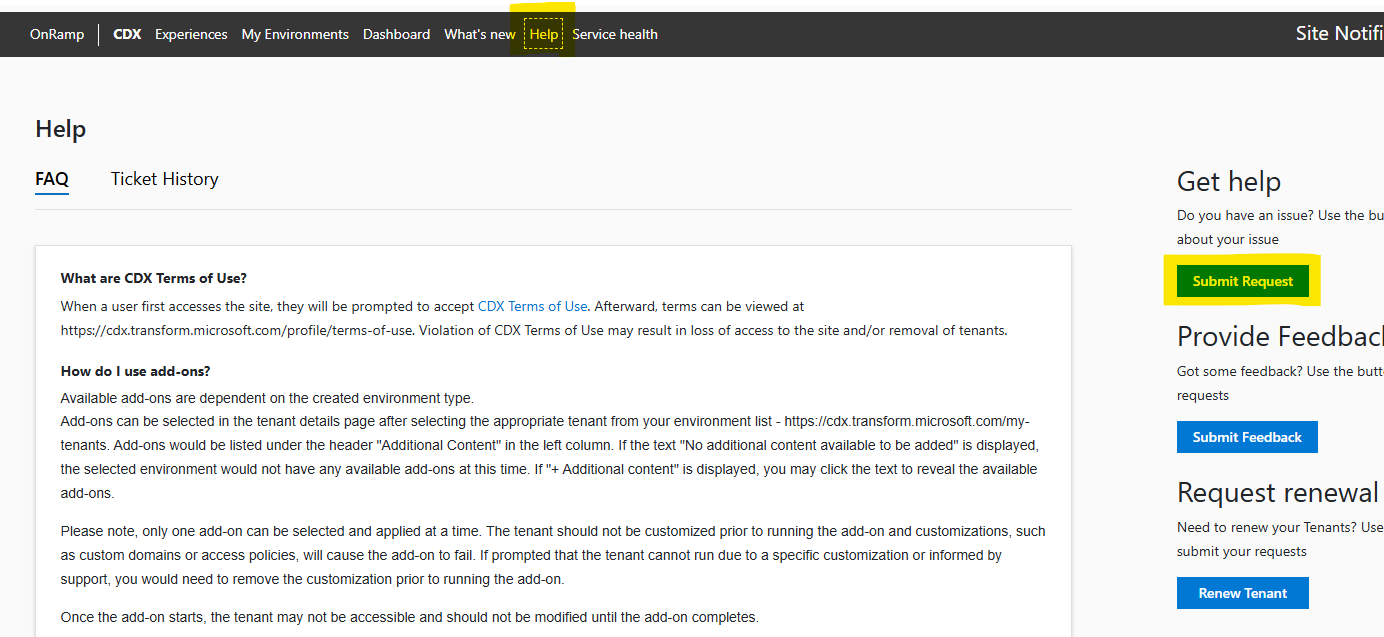Click the 'What are CDX Terms of Use?' question
Image resolution: width=1384 pixels, height=637 pixels.
[154, 278]
